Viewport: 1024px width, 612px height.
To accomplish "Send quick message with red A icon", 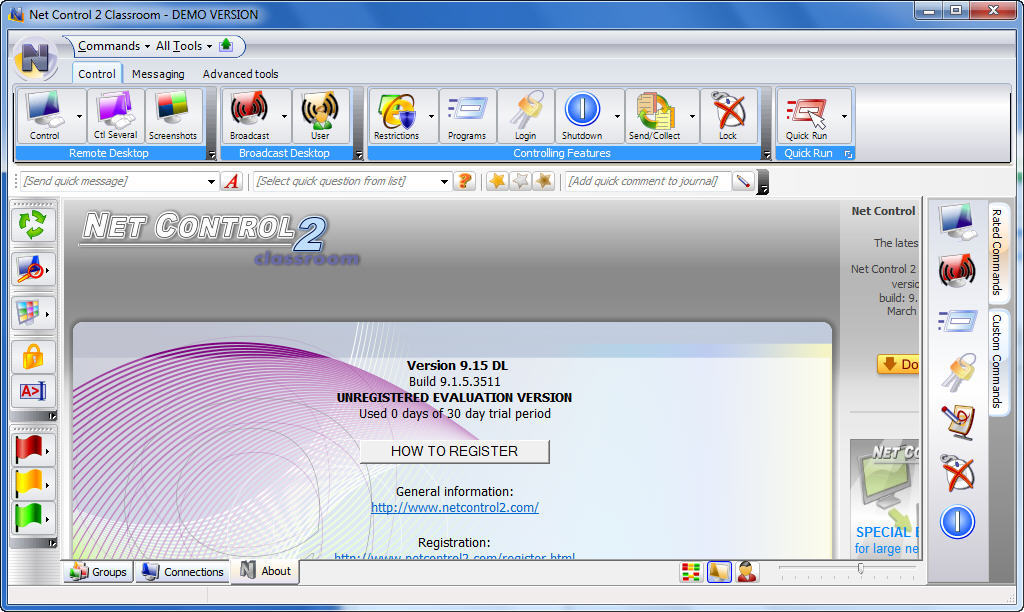I will pyautogui.click(x=232, y=181).
